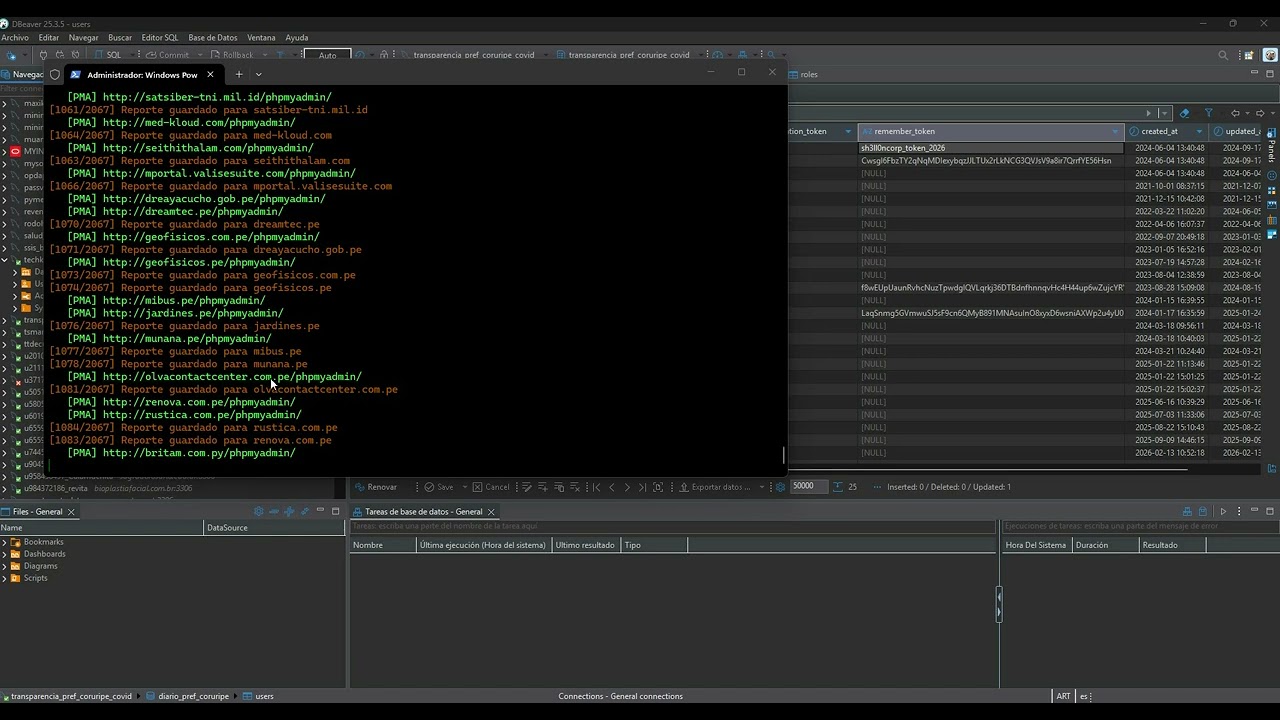Click the Commit toolbar button
This screenshot has width=1280, height=720.
click(167, 55)
